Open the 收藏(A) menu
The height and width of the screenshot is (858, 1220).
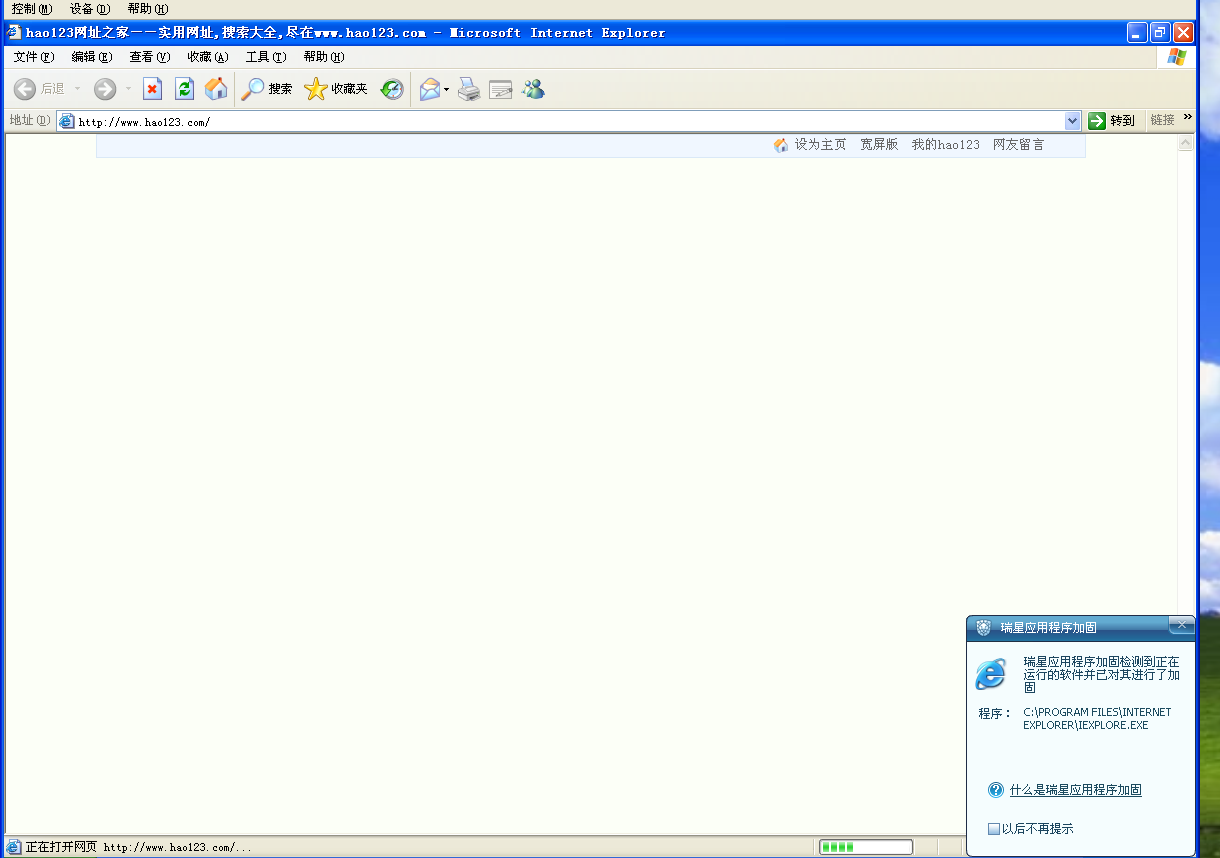tap(208, 57)
